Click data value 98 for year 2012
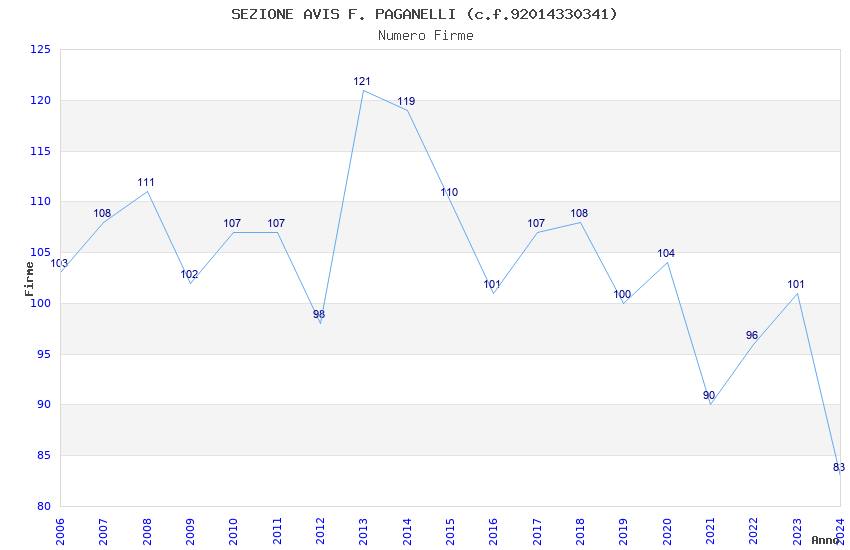 [x=319, y=314]
